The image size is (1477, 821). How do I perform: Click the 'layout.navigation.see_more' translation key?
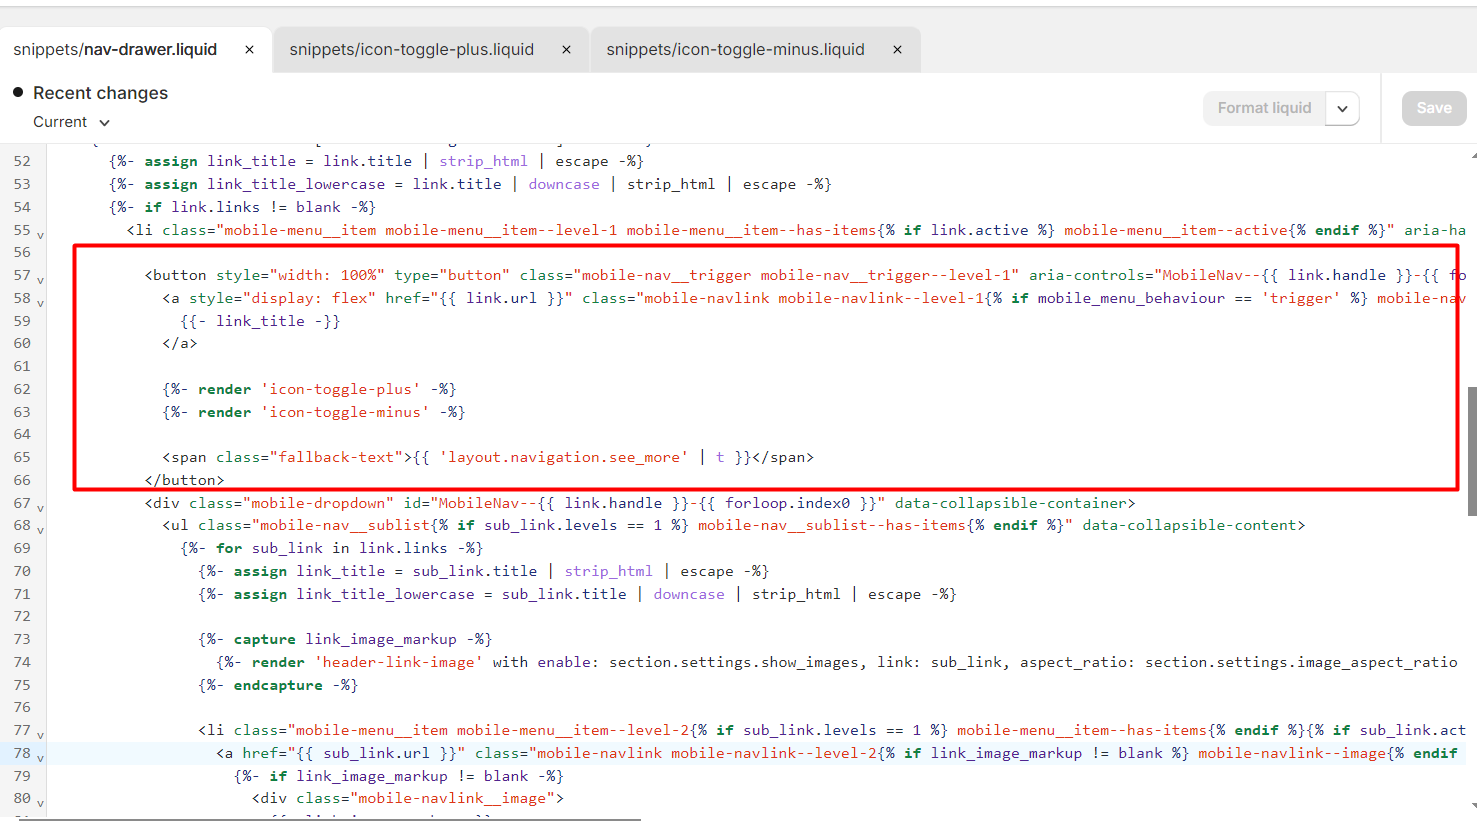pos(564,457)
